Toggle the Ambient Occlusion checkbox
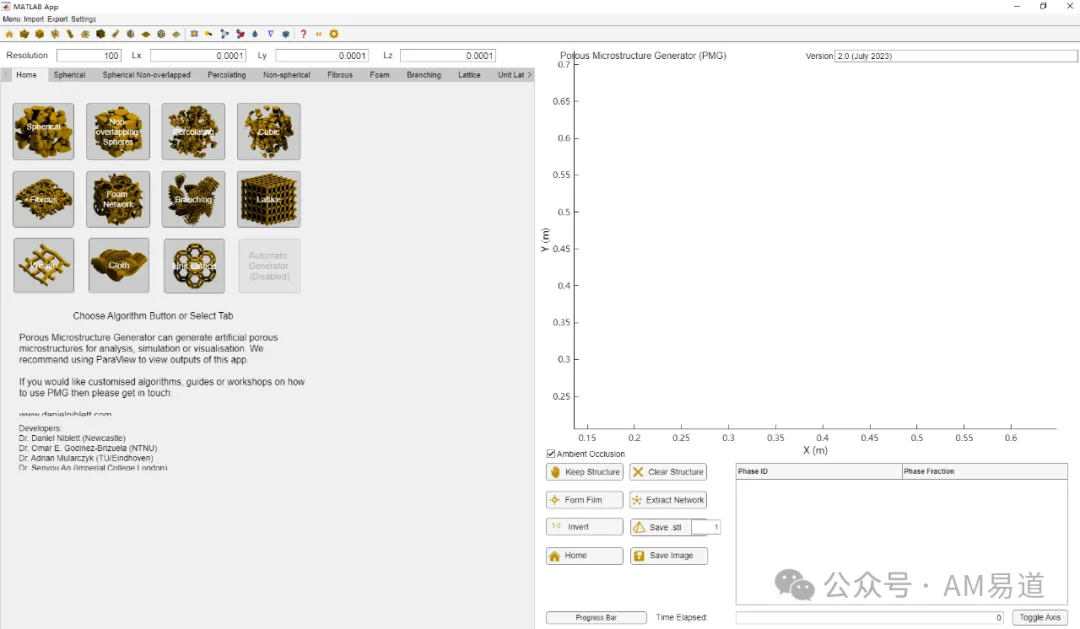This screenshot has height=629, width=1080. [x=551, y=453]
